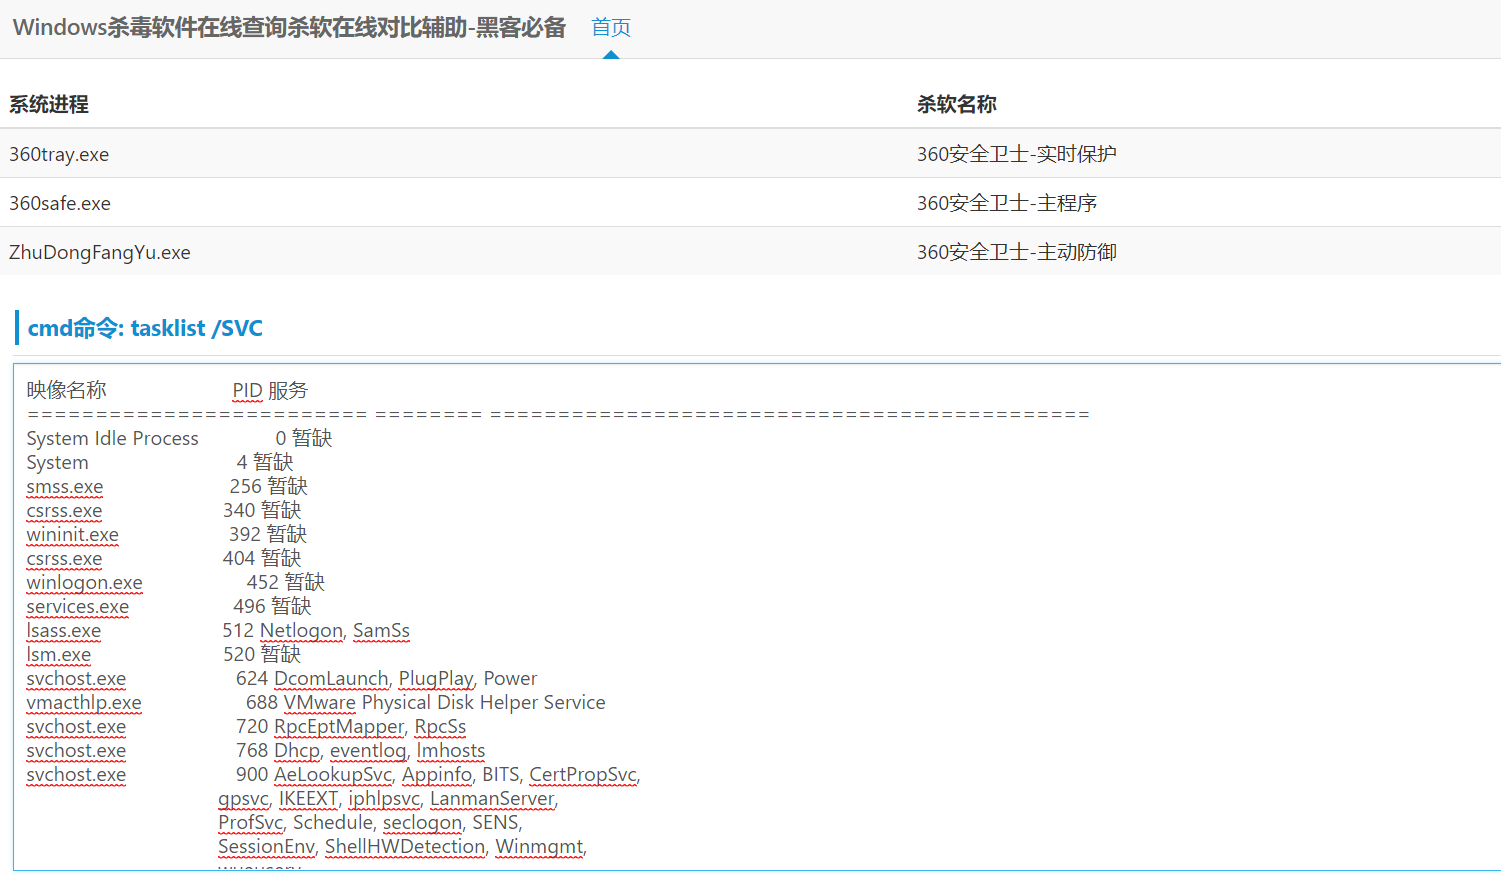This screenshot has height=889, width=1501.
Task: Click the 360安全卫士-主程序 cell
Action: (x=1007, y=203)
